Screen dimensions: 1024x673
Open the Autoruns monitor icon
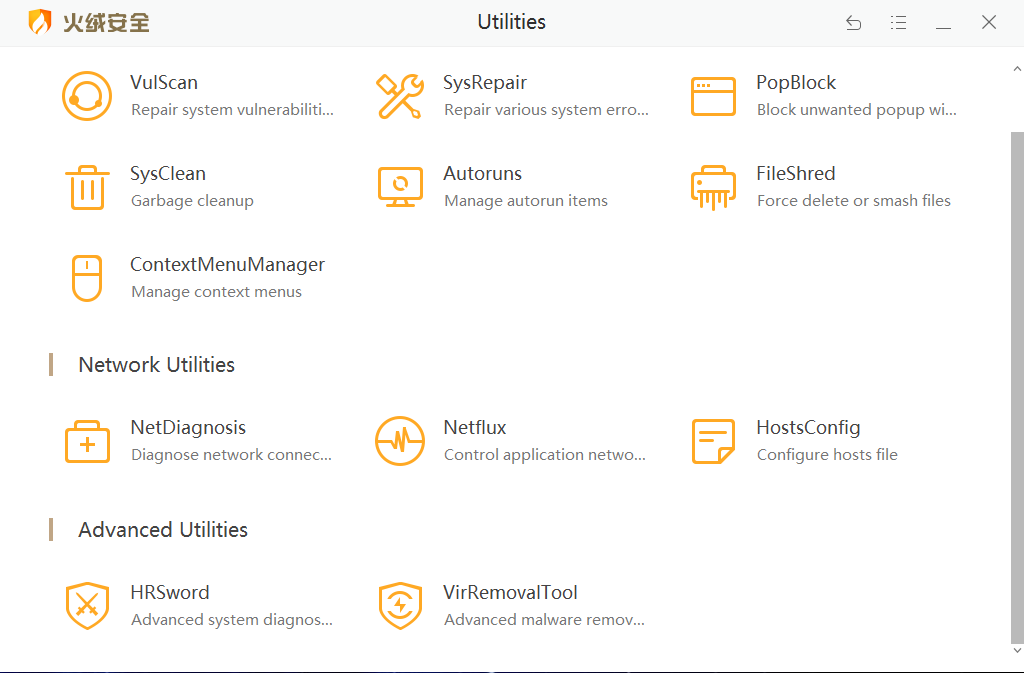(400, 187)
